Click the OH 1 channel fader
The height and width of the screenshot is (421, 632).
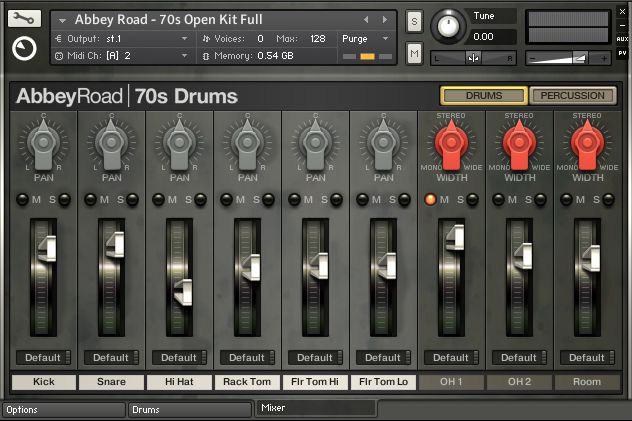click(455, 238)
